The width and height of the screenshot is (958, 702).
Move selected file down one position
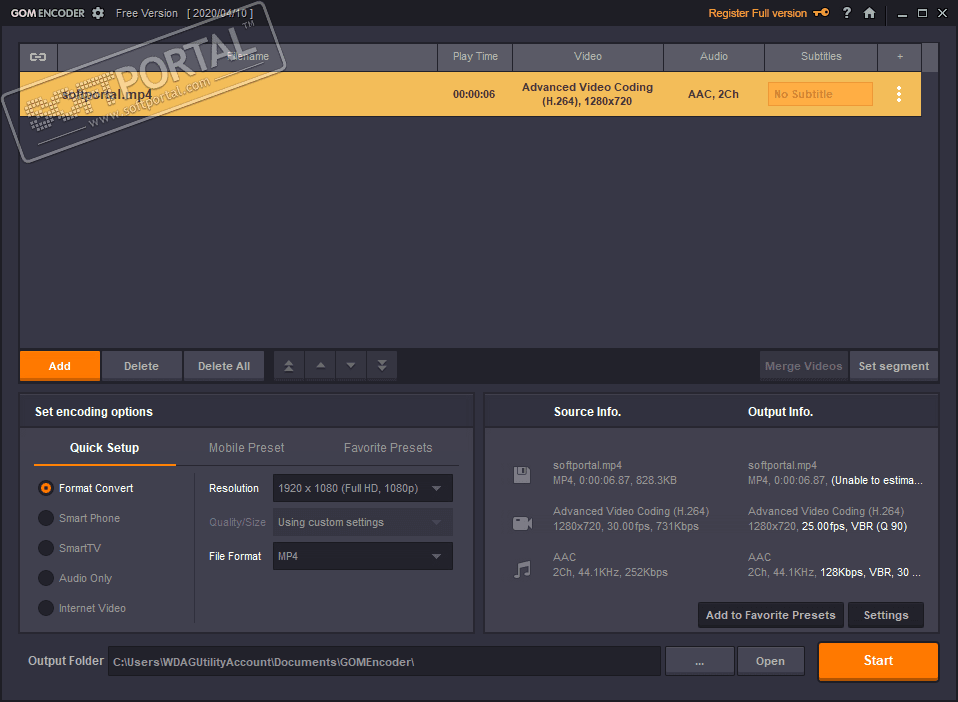point(351,366)
